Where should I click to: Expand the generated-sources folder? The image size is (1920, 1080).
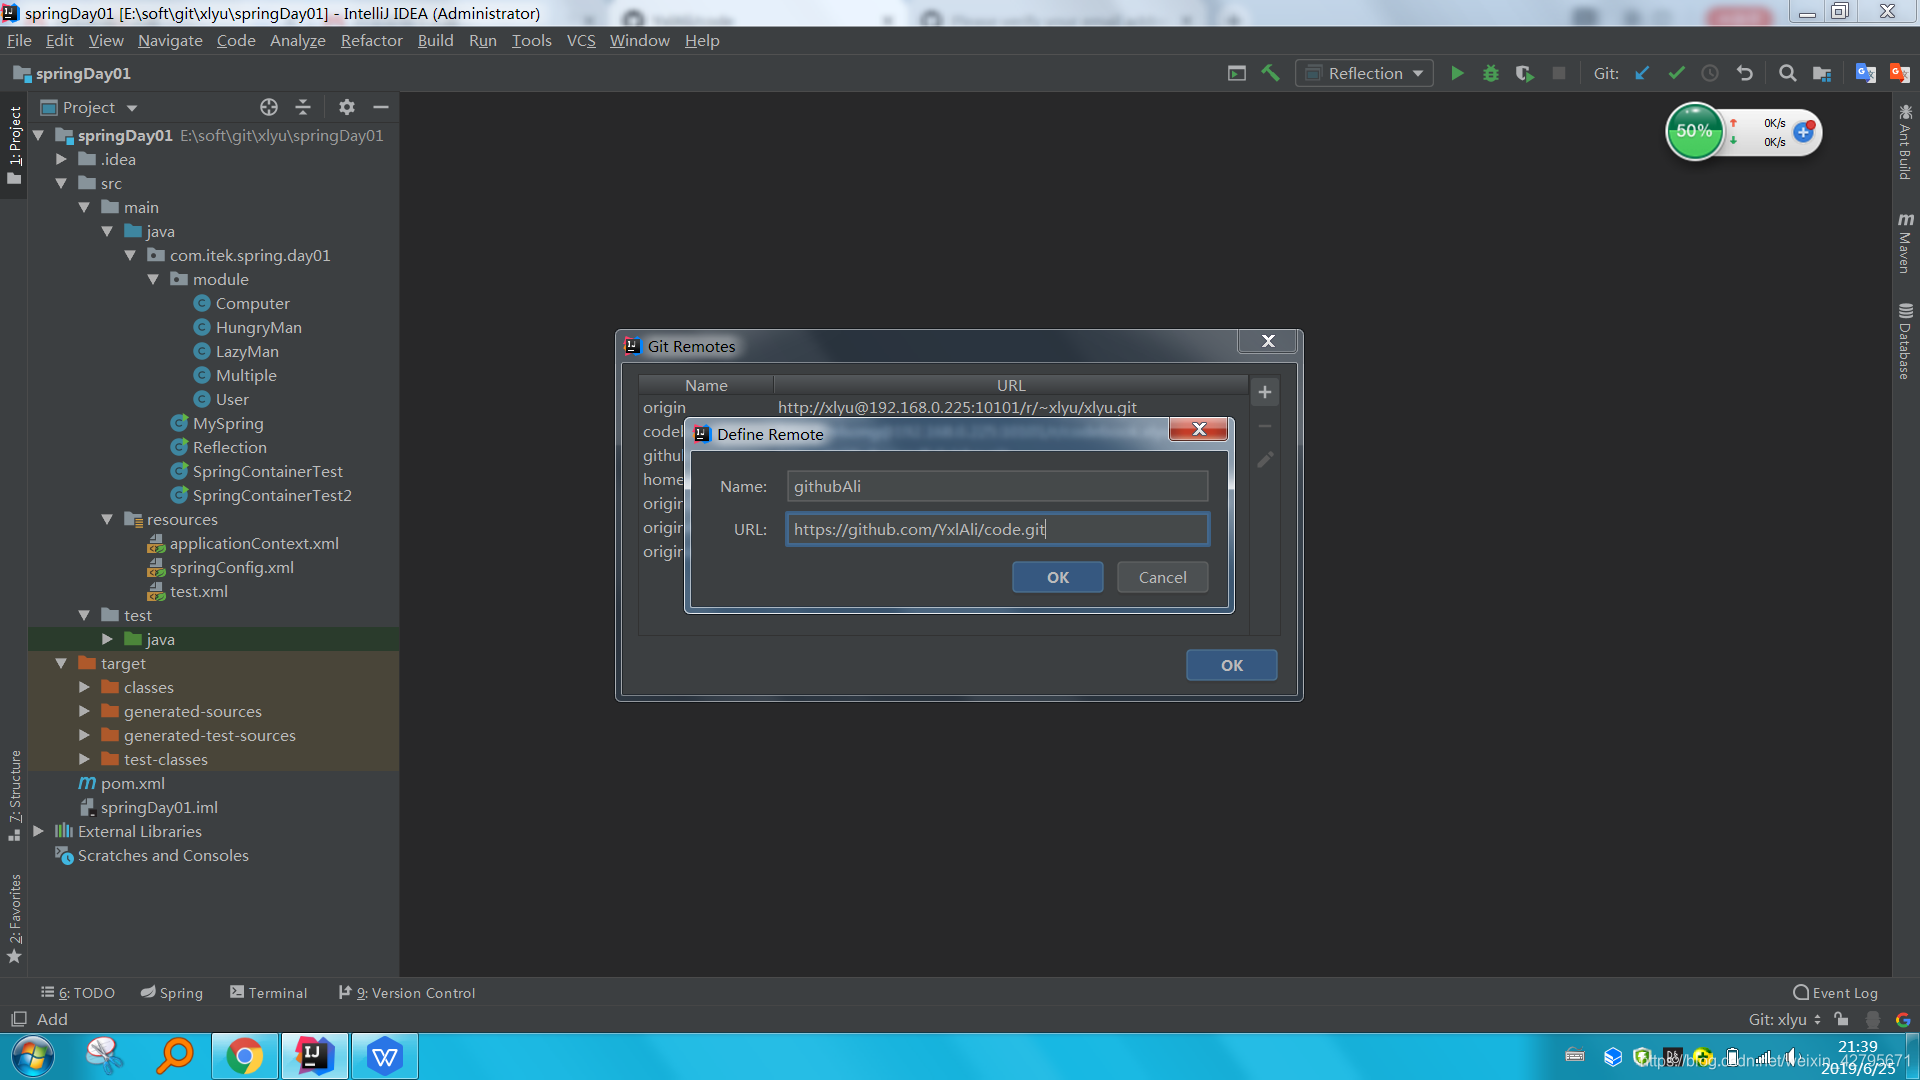pyautogui.click(x=84, y=711)
